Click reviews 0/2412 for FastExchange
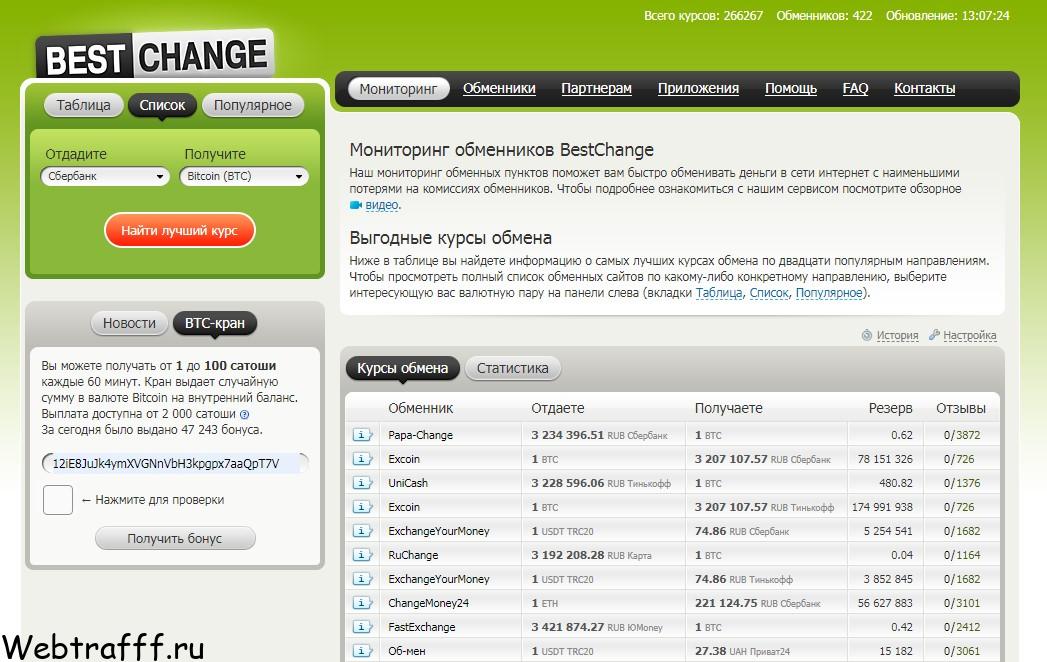This screenshot has height=662, width=1047. (962, 627)
